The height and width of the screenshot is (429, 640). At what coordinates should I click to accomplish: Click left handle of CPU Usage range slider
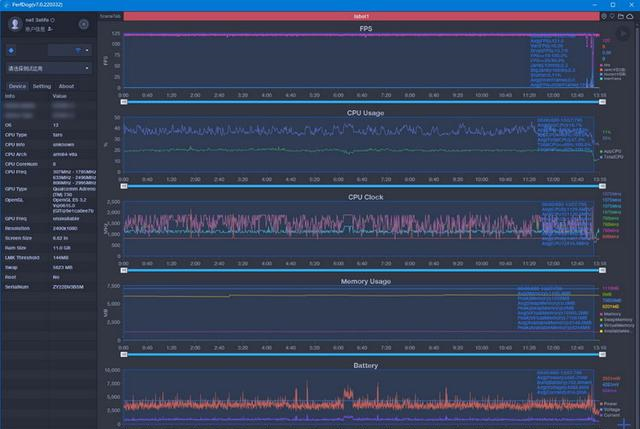coord(124,186)
